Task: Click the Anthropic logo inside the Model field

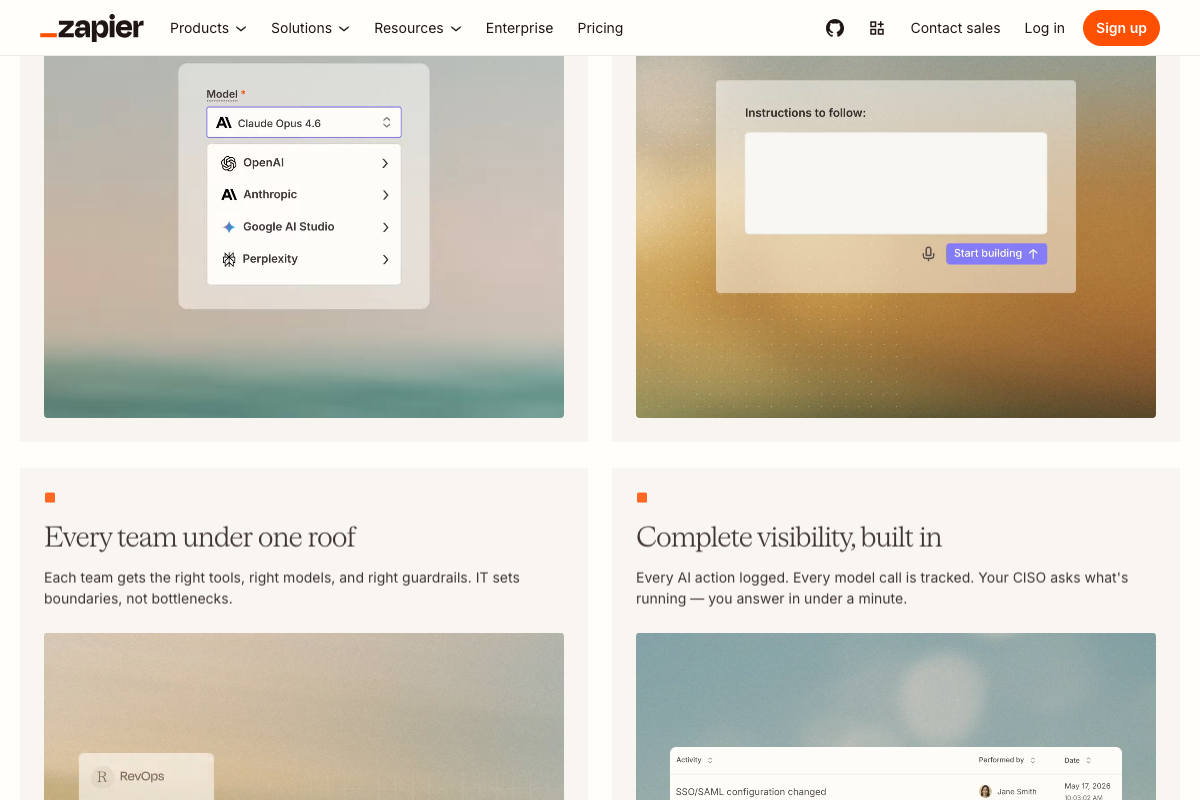Action: pos(224,123)
